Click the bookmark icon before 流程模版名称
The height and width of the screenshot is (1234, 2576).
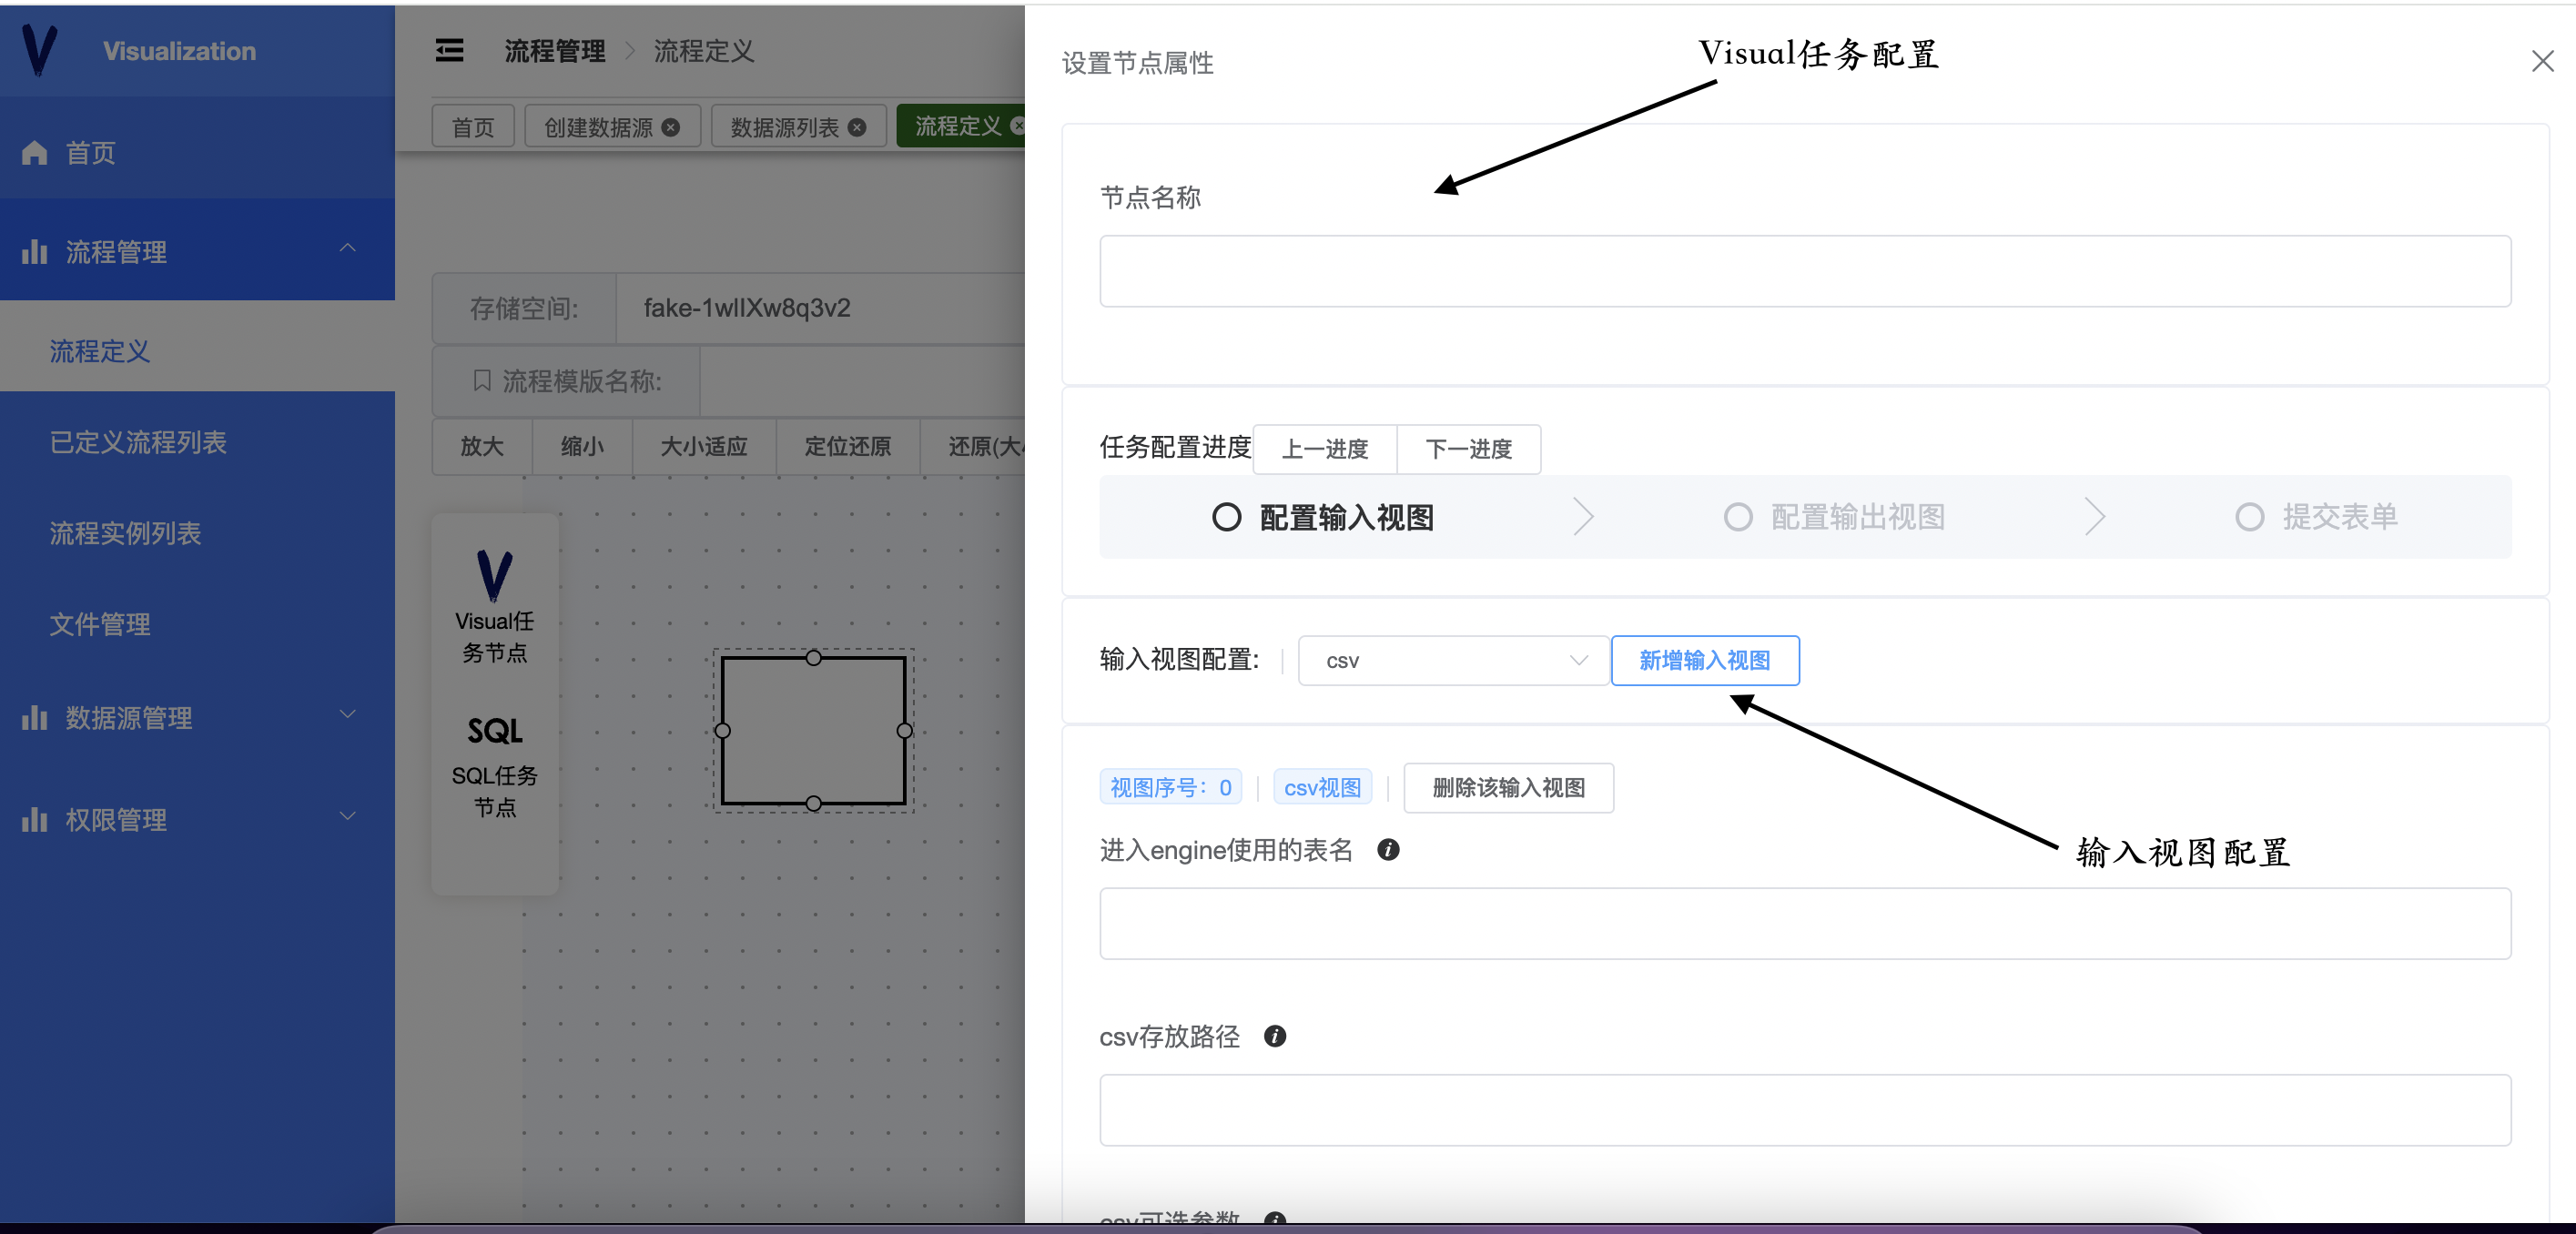pos(482,381)
